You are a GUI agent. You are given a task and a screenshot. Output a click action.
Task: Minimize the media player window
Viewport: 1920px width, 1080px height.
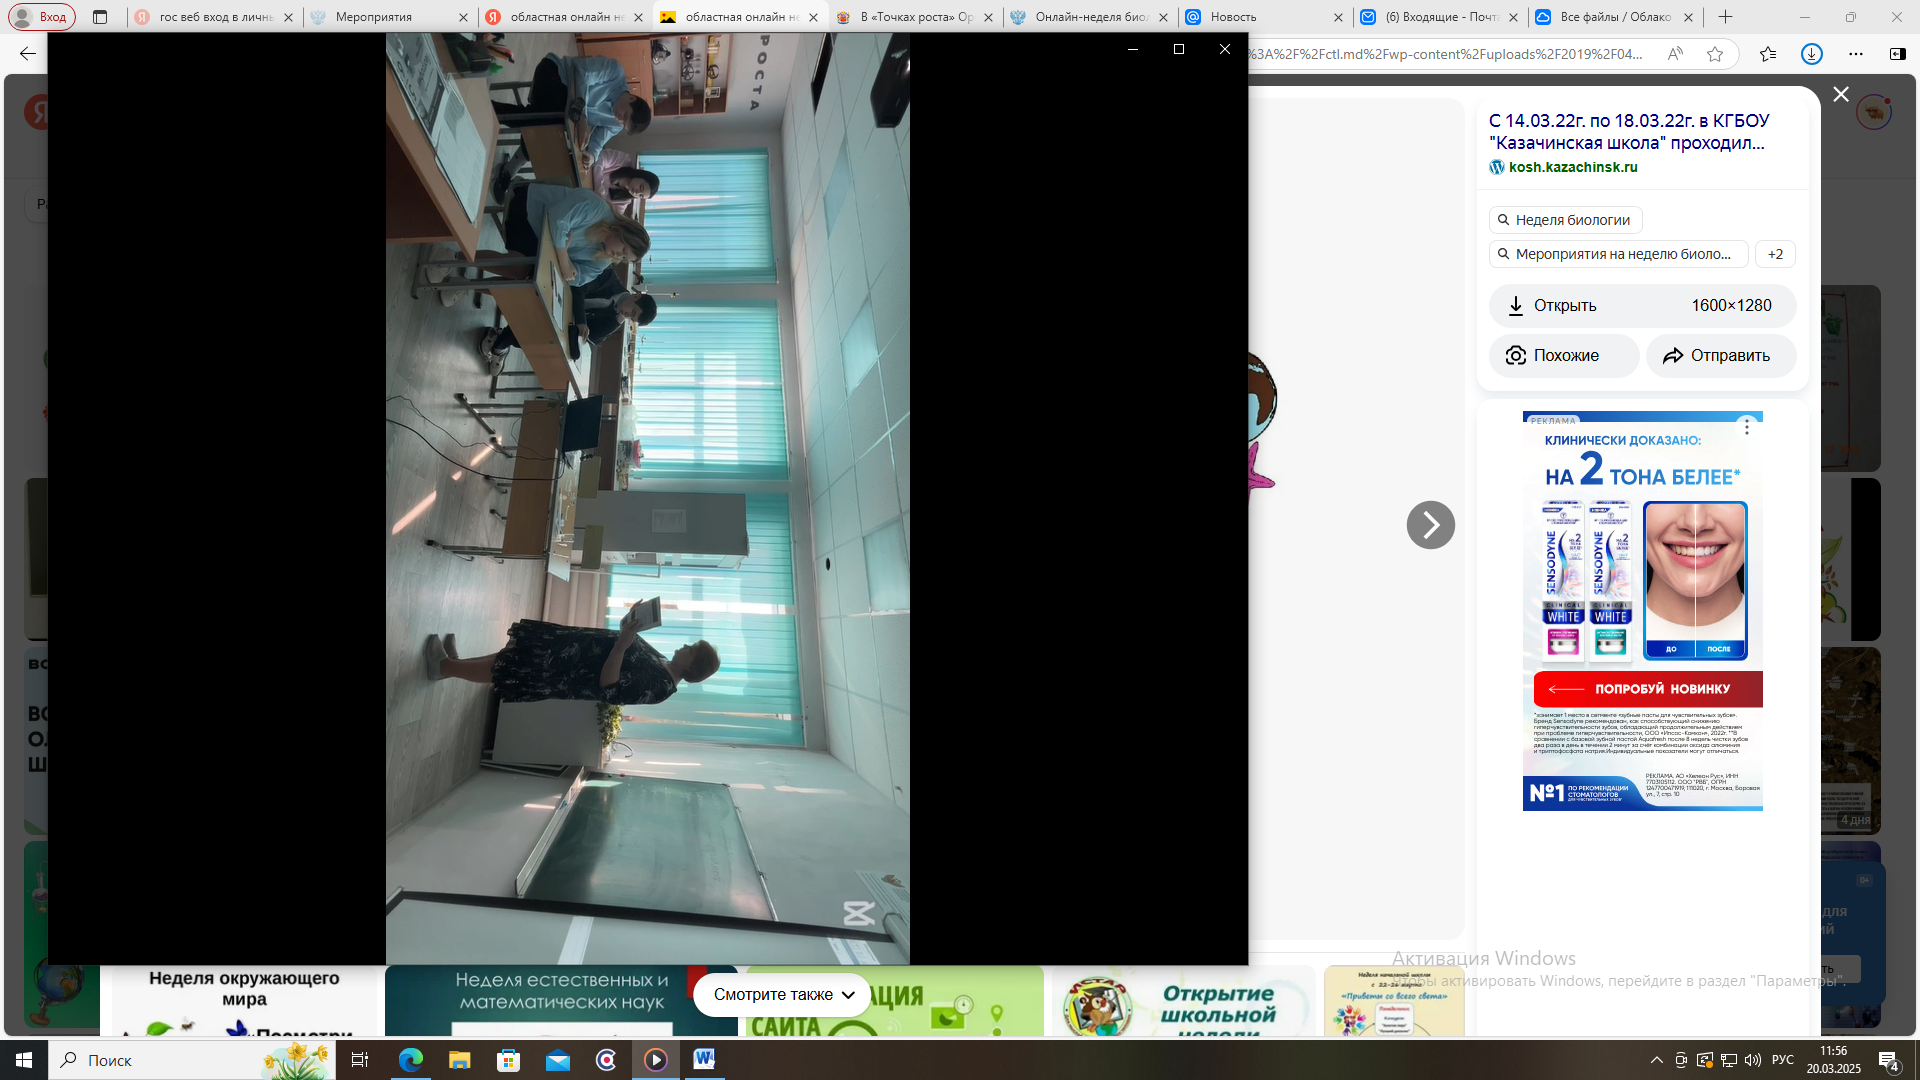[1133, 49]
